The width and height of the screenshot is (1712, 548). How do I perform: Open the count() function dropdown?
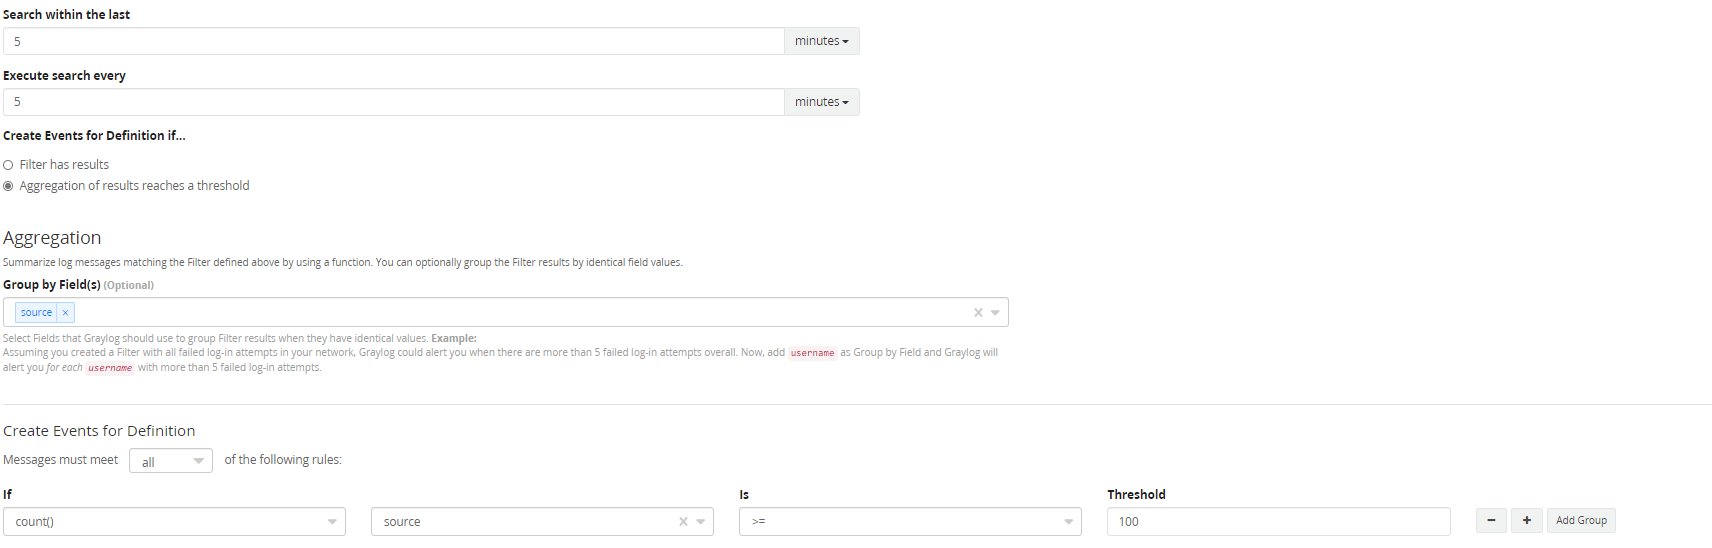[x=174, y=522]
